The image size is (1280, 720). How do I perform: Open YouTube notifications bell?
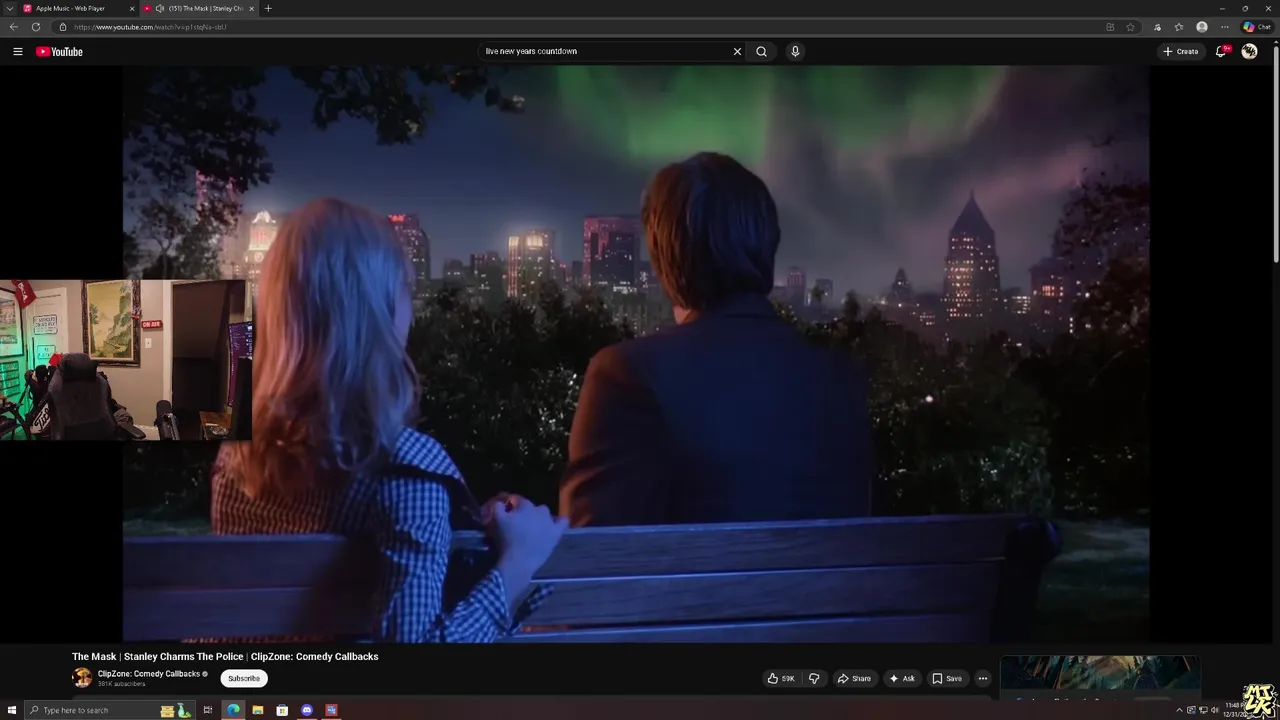coord(1221,51)
